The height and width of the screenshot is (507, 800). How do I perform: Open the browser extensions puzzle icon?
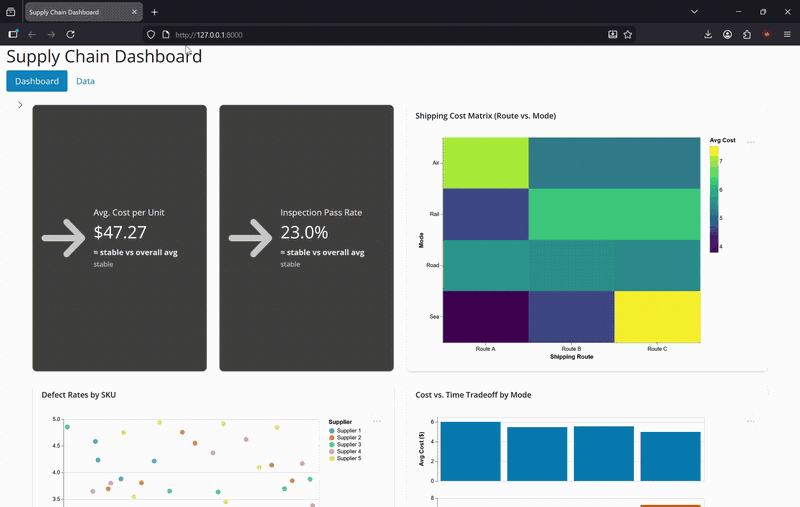click(x=747, y=34)
